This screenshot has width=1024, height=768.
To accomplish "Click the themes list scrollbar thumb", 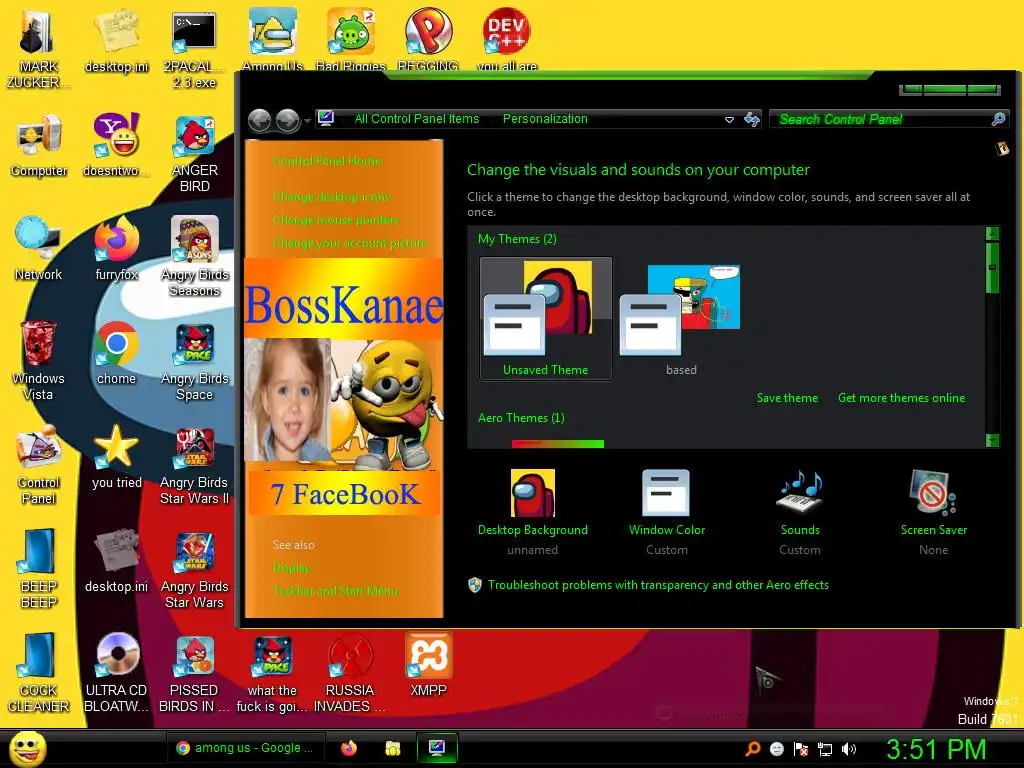I will tap(992, 268).
